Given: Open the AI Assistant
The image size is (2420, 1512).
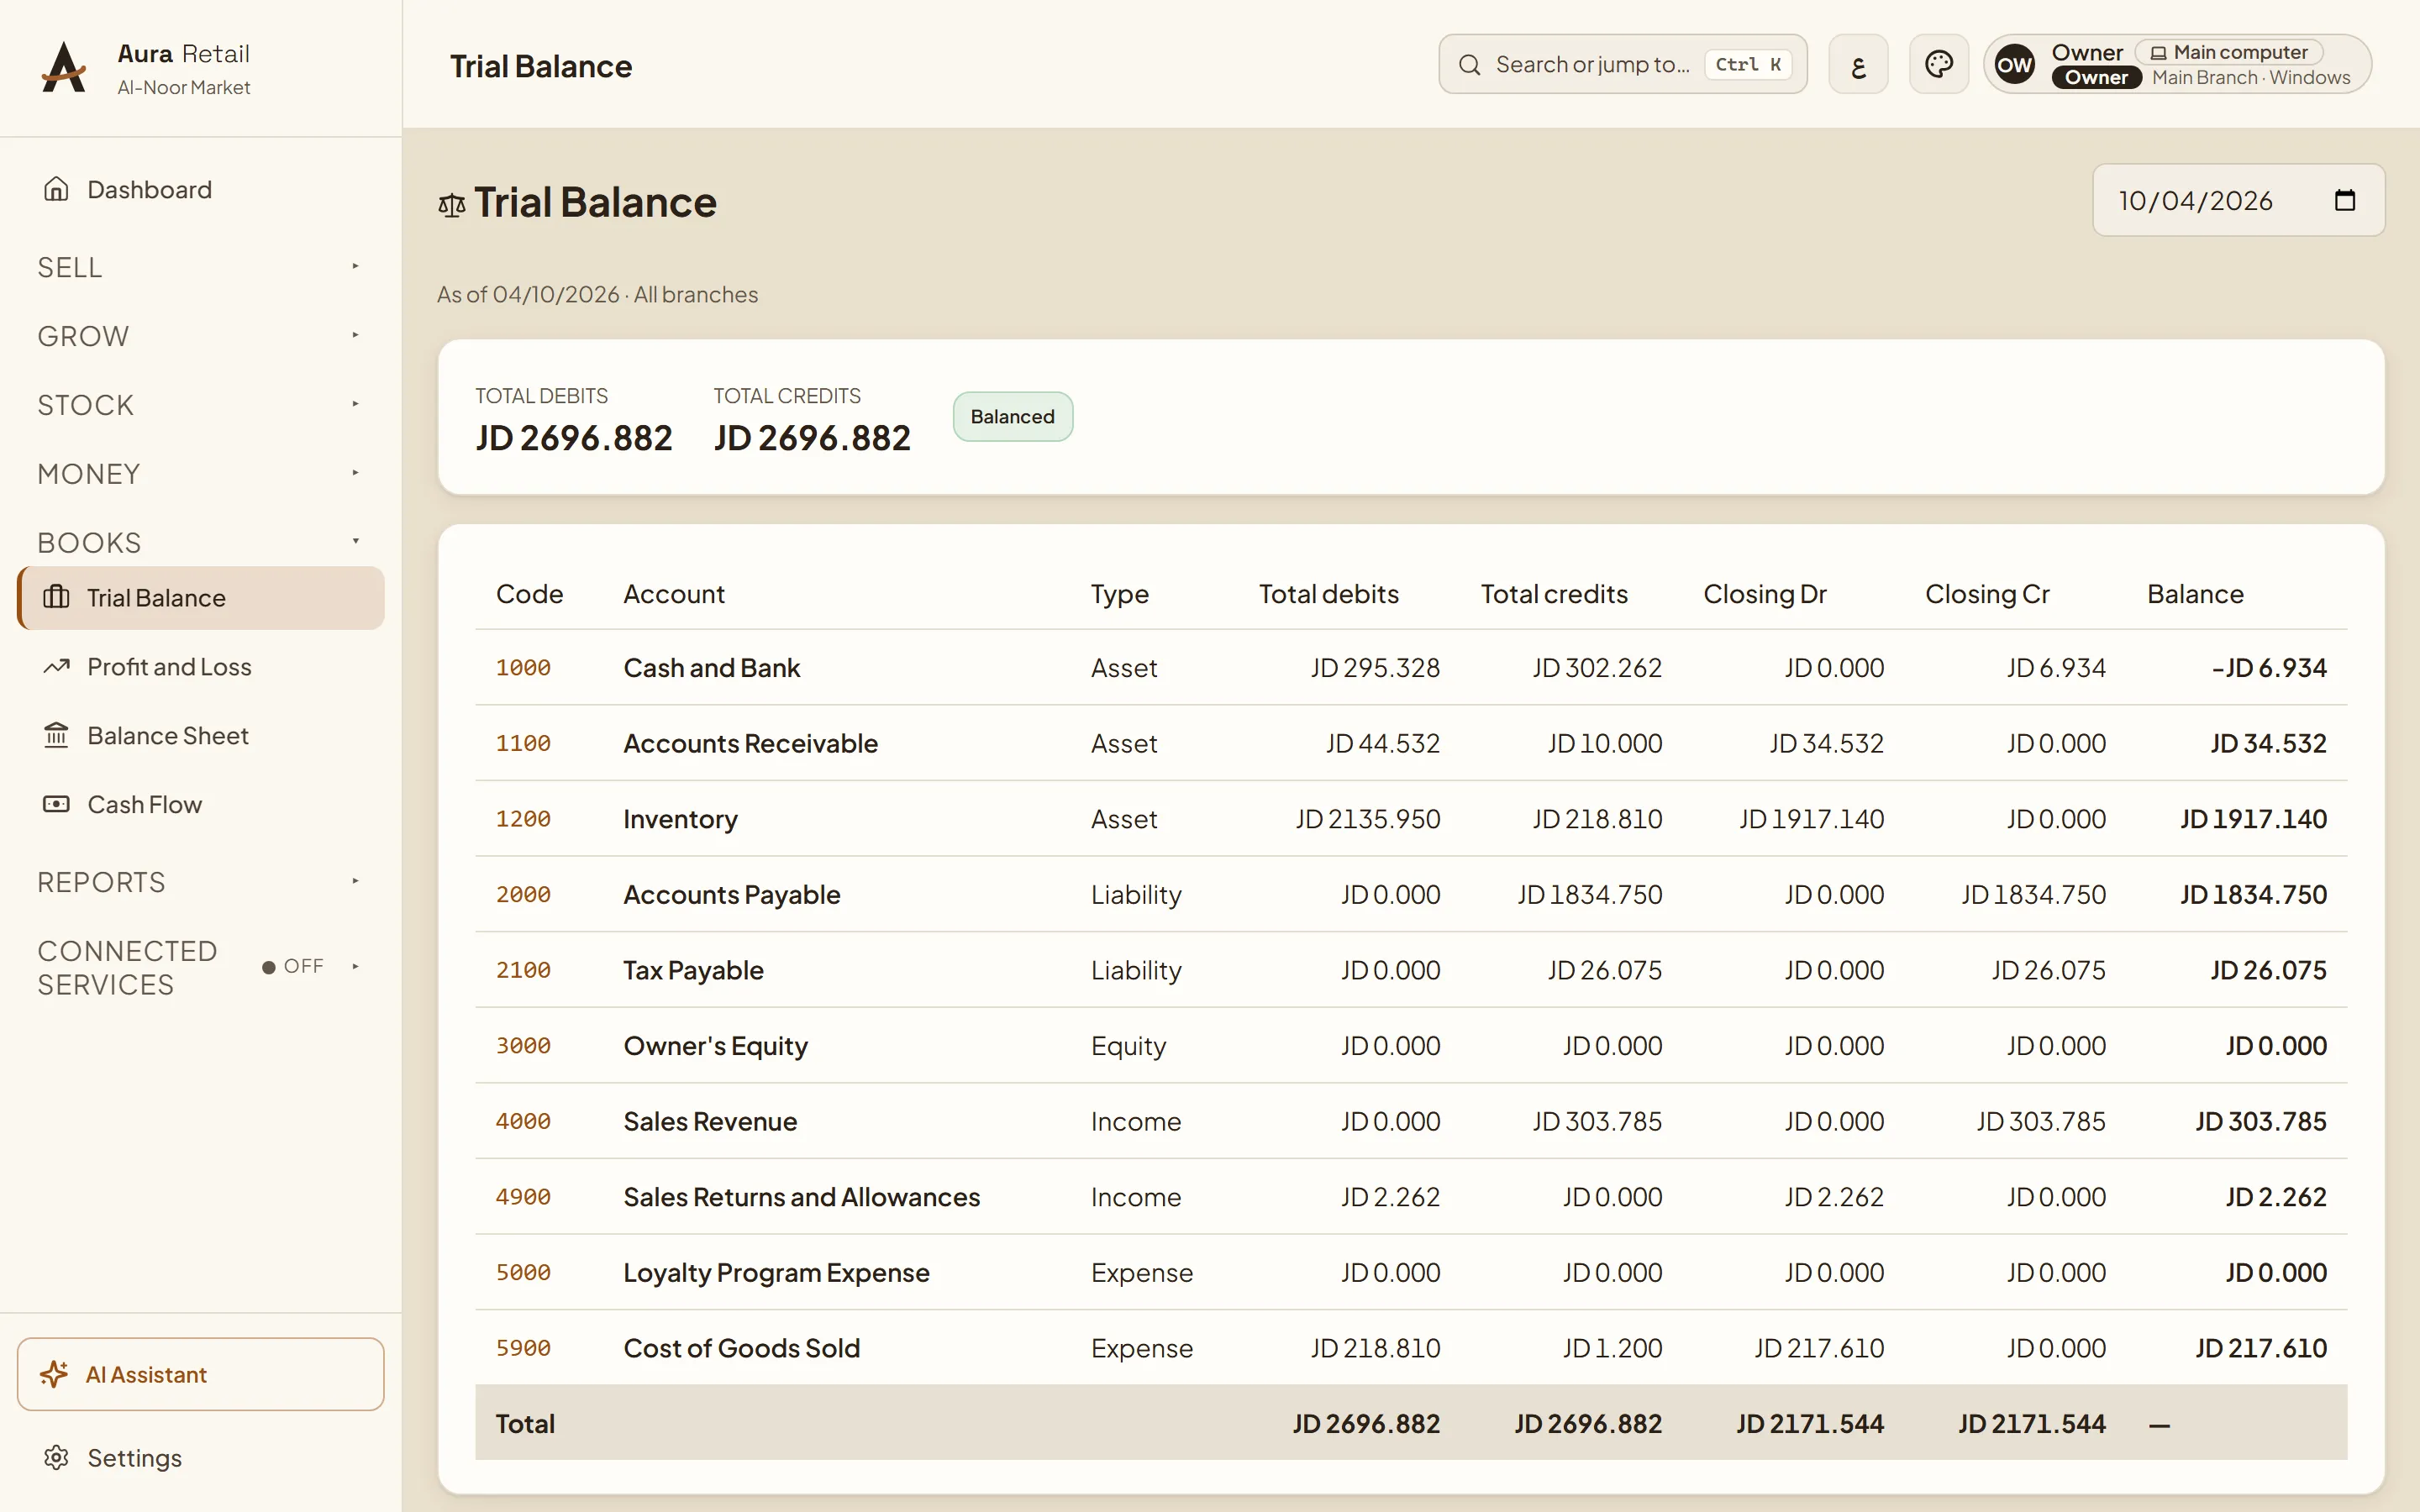Looking at the screenshot, I should pos(200,1374).
